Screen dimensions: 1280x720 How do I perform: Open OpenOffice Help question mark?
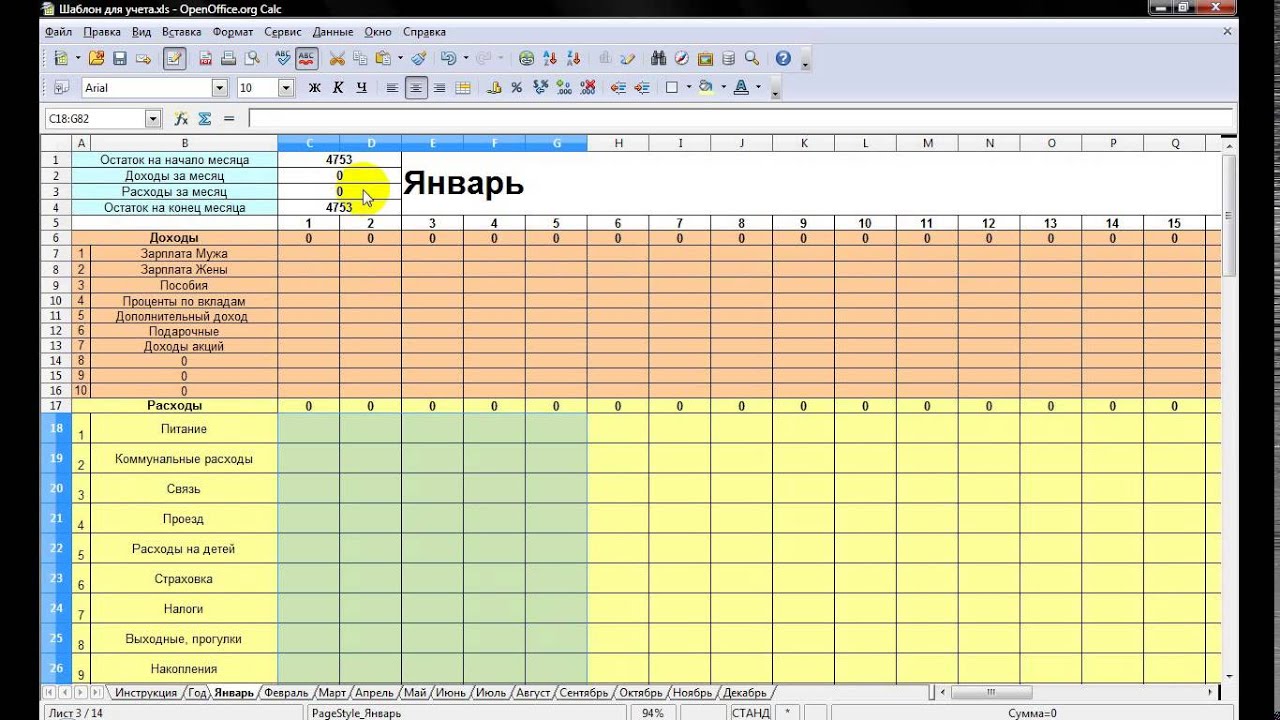pyautogui.click(x=783, y=58)
